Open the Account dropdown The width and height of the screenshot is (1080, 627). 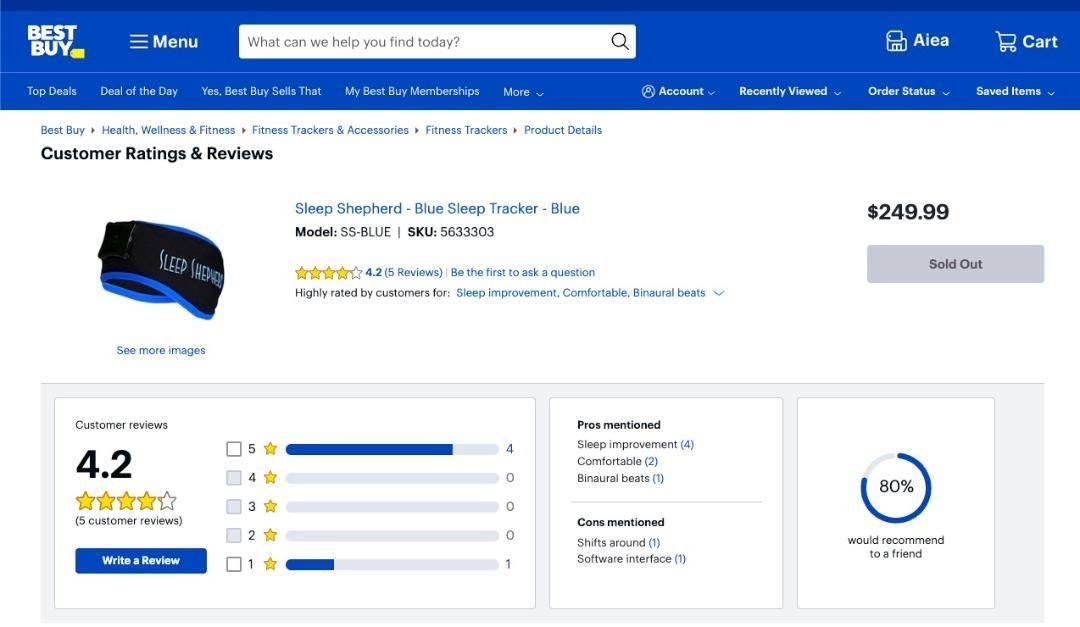tap(678, 92)
